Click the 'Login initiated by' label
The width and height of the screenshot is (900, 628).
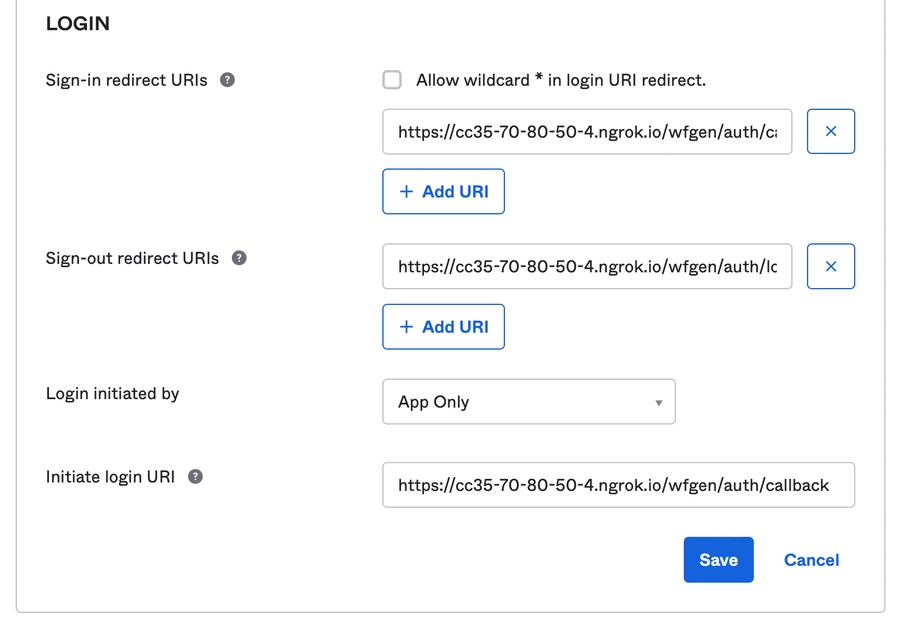113,394
